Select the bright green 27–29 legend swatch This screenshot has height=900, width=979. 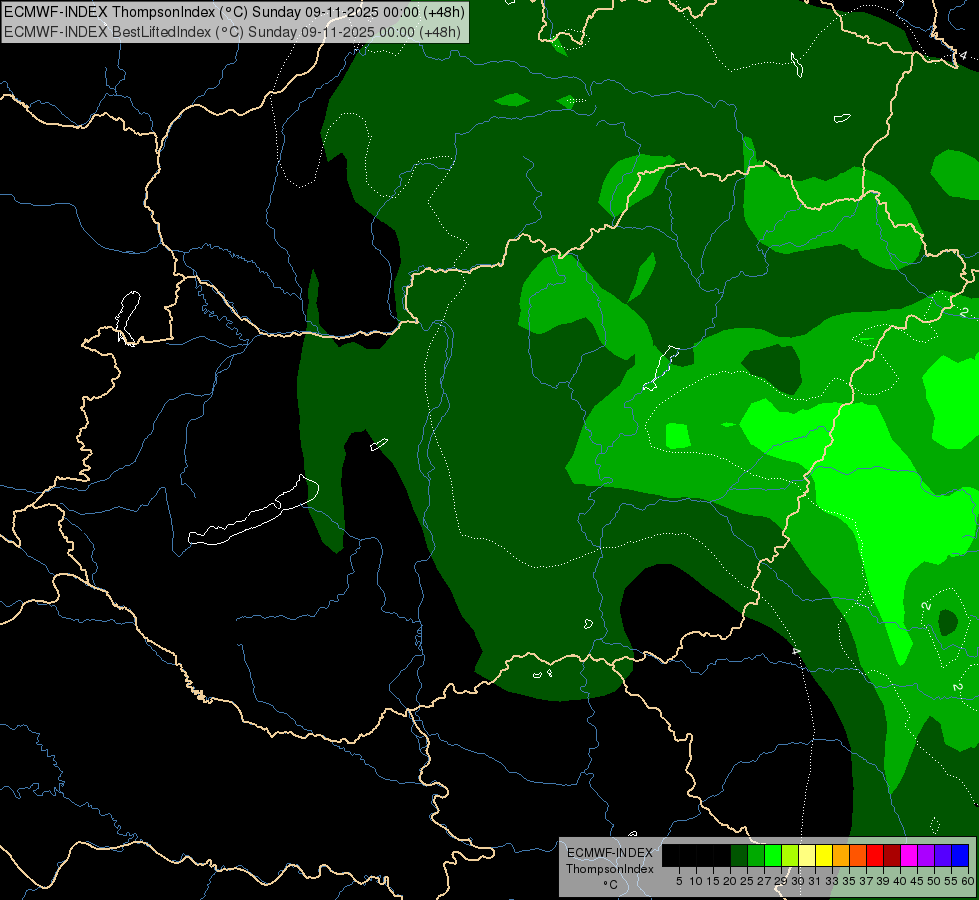[773, 855]
